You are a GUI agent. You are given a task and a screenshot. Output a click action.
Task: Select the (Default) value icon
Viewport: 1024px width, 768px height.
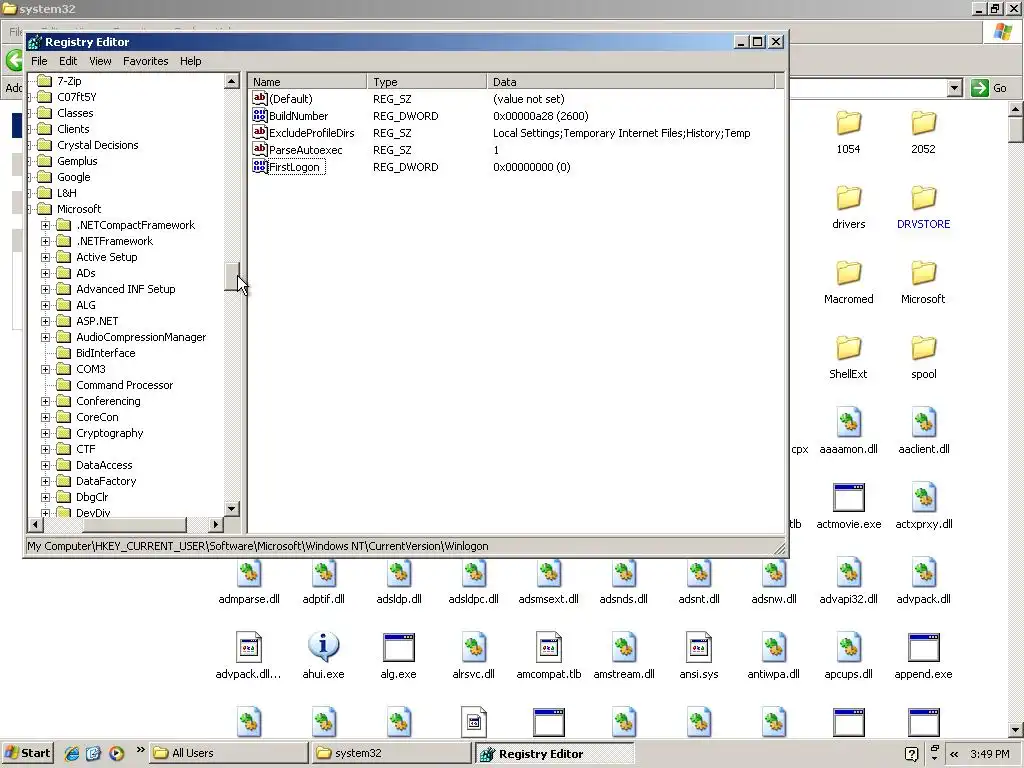pyautogui.click(x=260, y=99)
